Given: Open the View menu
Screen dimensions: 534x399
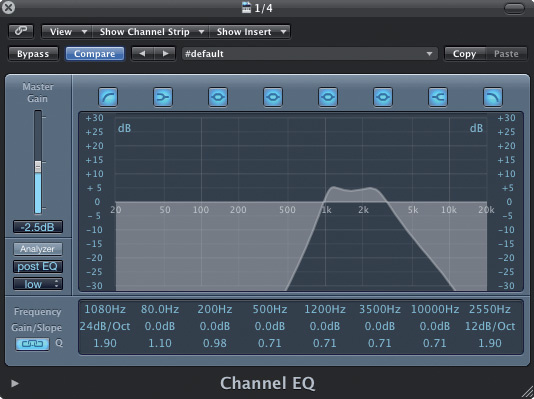Looking at the screenshot, I should click(67, 32).
